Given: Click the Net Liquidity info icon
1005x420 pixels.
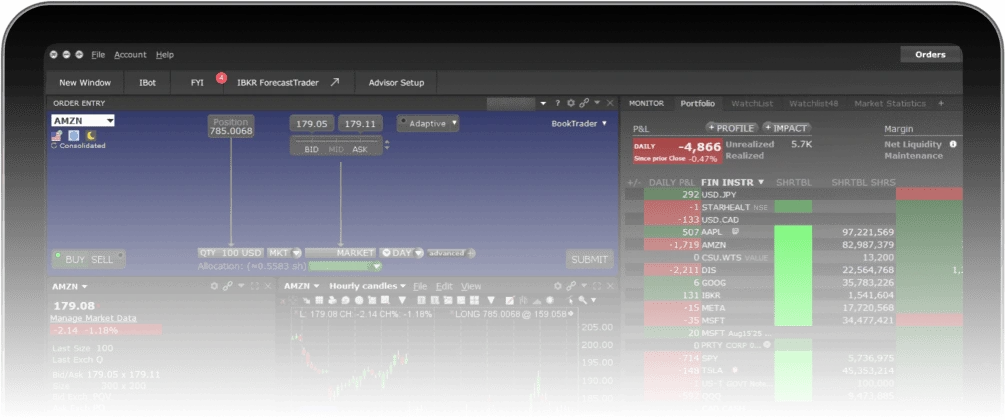Looking at the screenshot, I should 953,144.
